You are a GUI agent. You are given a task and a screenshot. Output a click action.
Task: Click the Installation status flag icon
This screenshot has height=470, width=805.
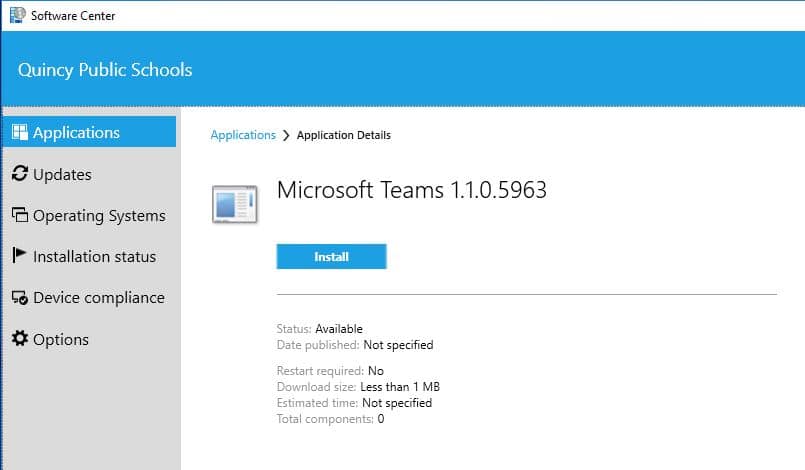[x=19, y=256]
